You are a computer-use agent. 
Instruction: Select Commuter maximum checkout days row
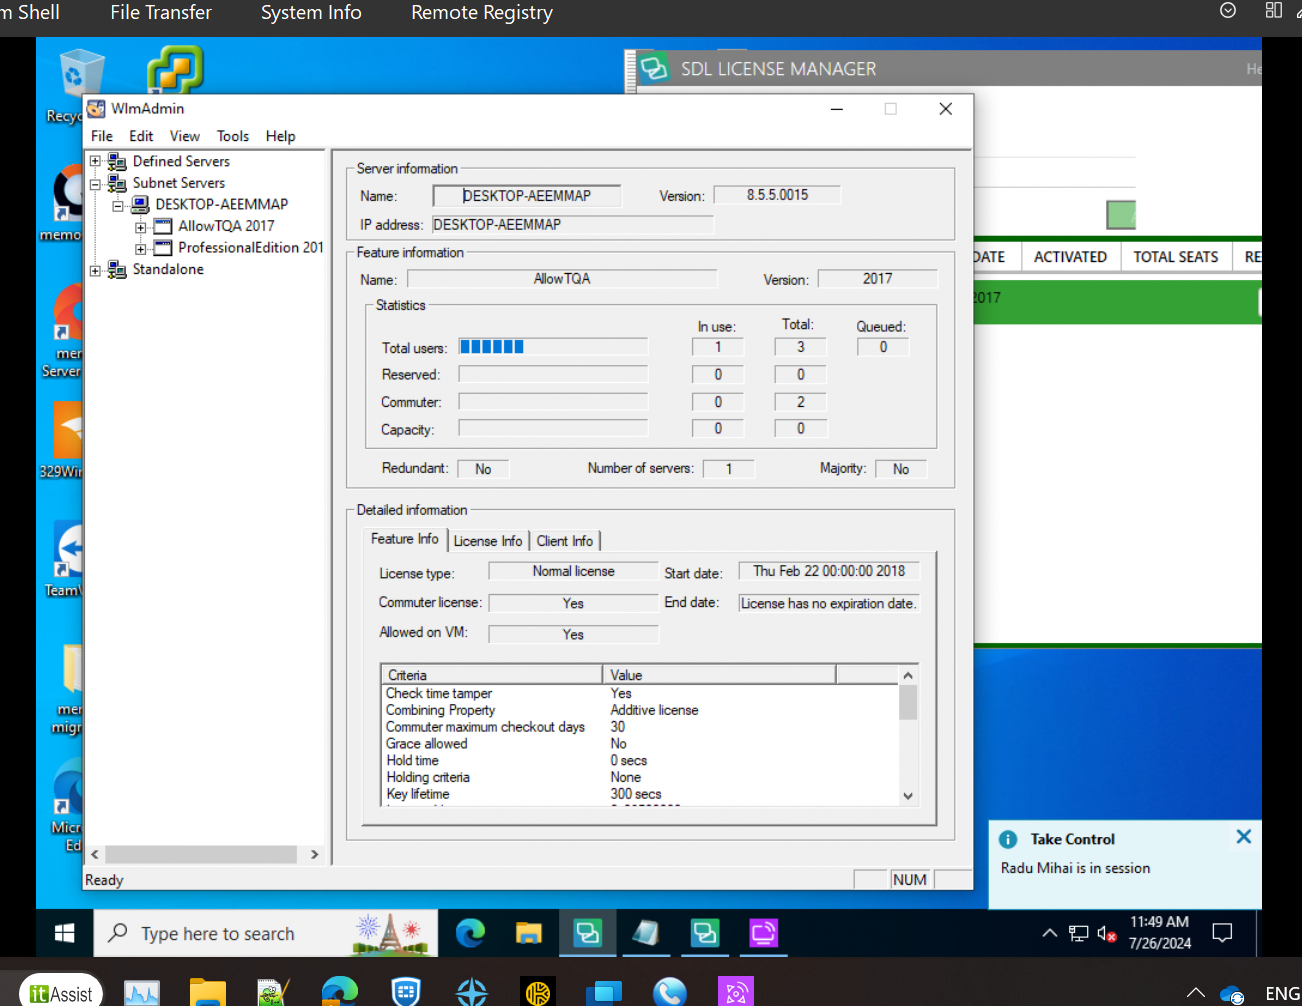pos(640,727)
